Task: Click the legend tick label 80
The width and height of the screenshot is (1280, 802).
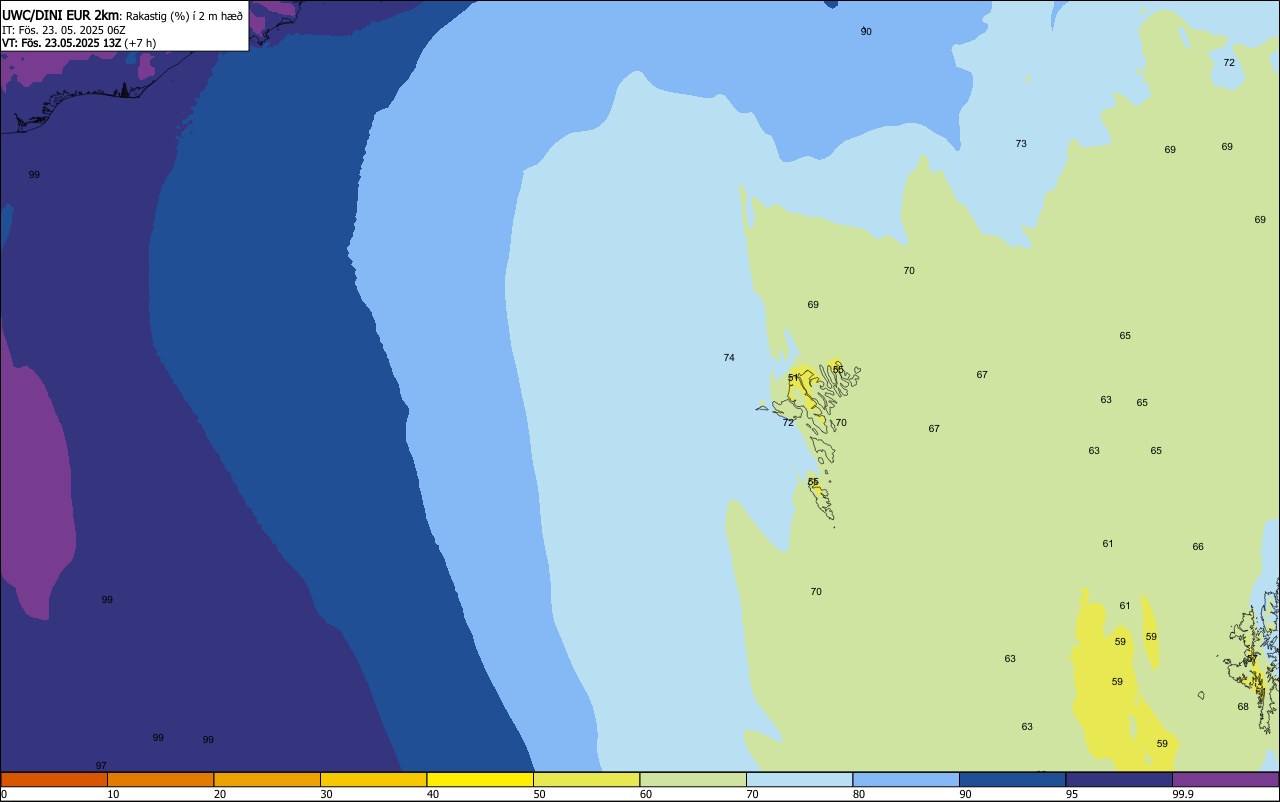Action: 859,794
